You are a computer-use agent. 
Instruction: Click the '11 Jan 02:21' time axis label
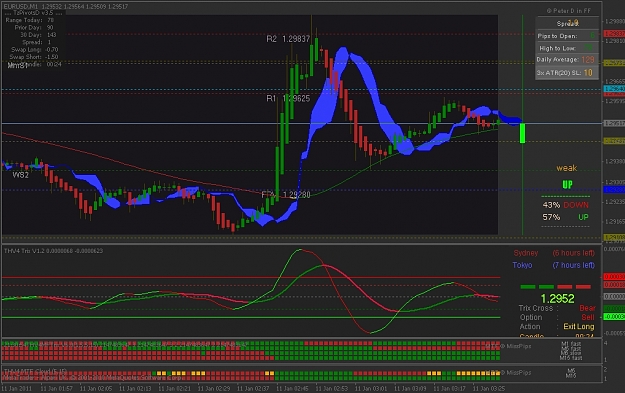pos(174,388)
